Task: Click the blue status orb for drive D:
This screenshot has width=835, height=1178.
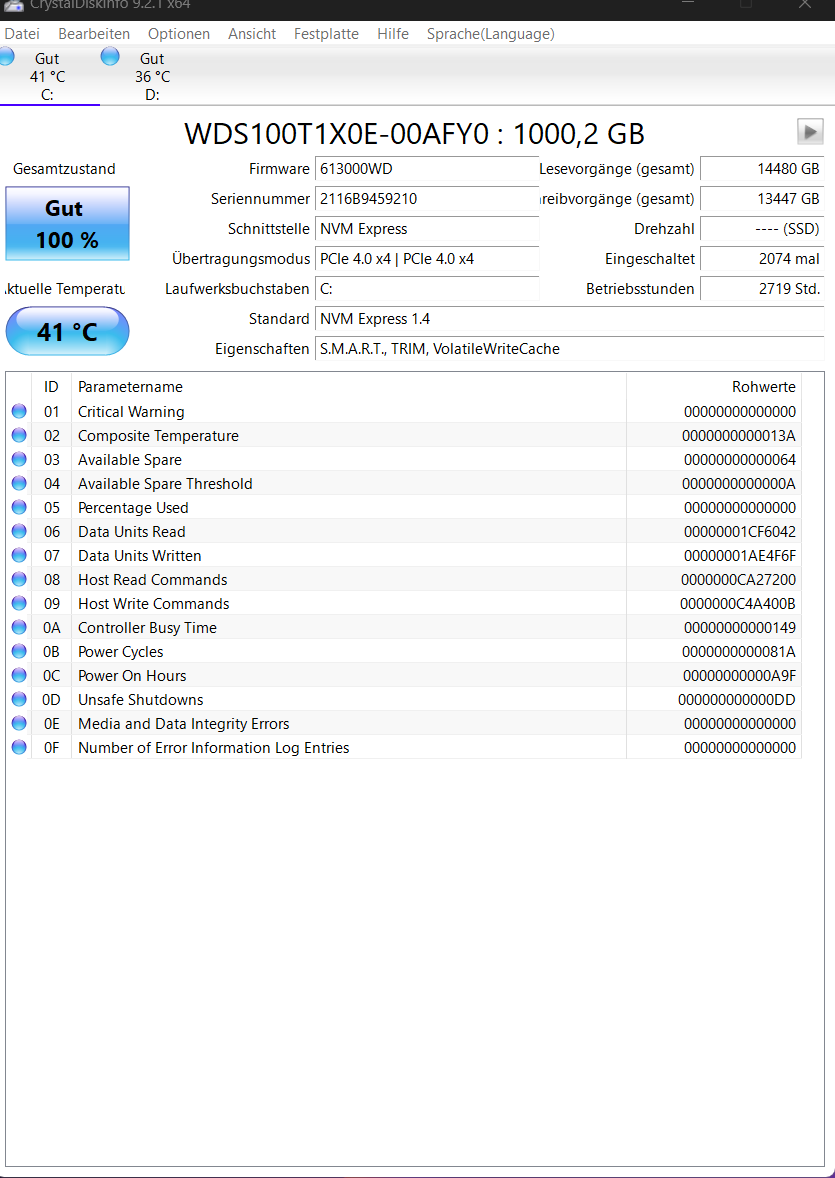Action: [x=110, y=56]
